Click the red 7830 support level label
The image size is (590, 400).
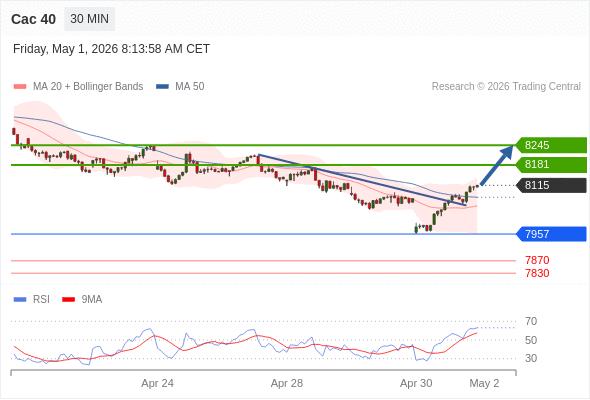[x=537, y=273]
